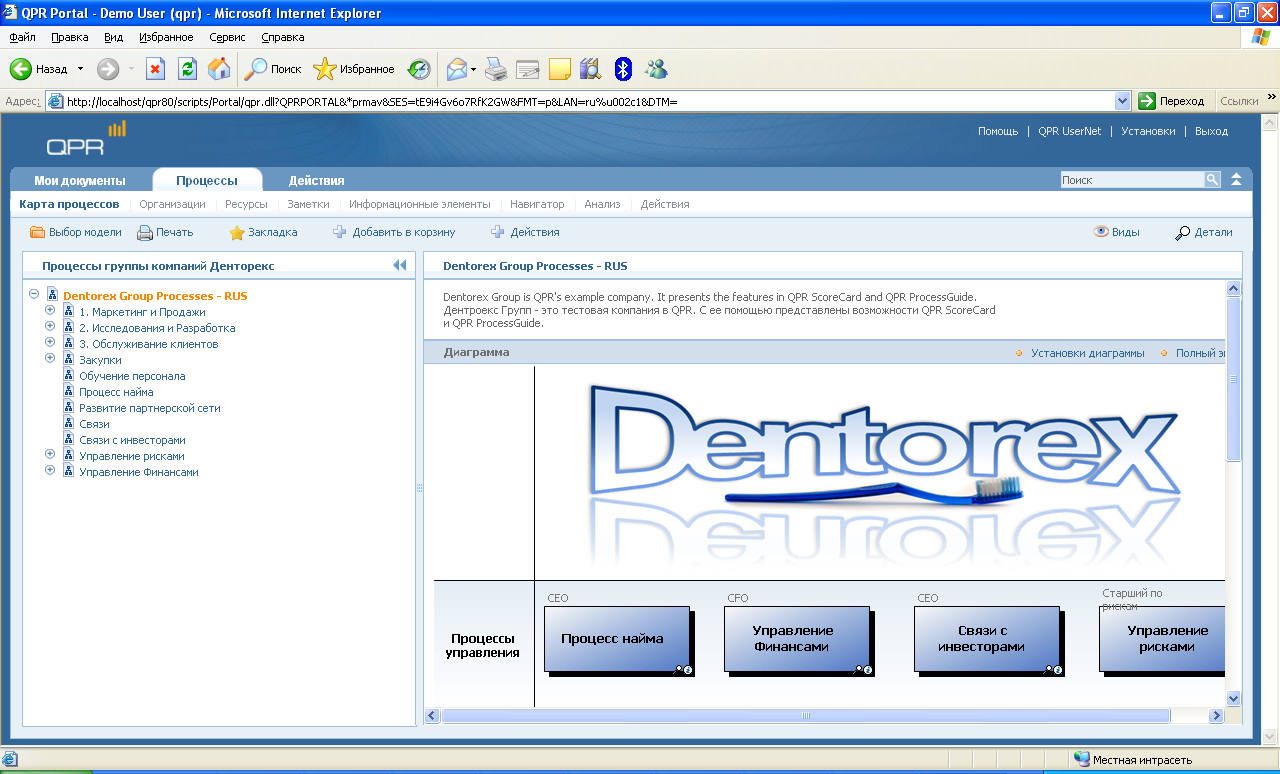Add a bookmark via Закладка star
Image resolution: width=1280 pixels, height=774 pixels.
click(237, 232)
